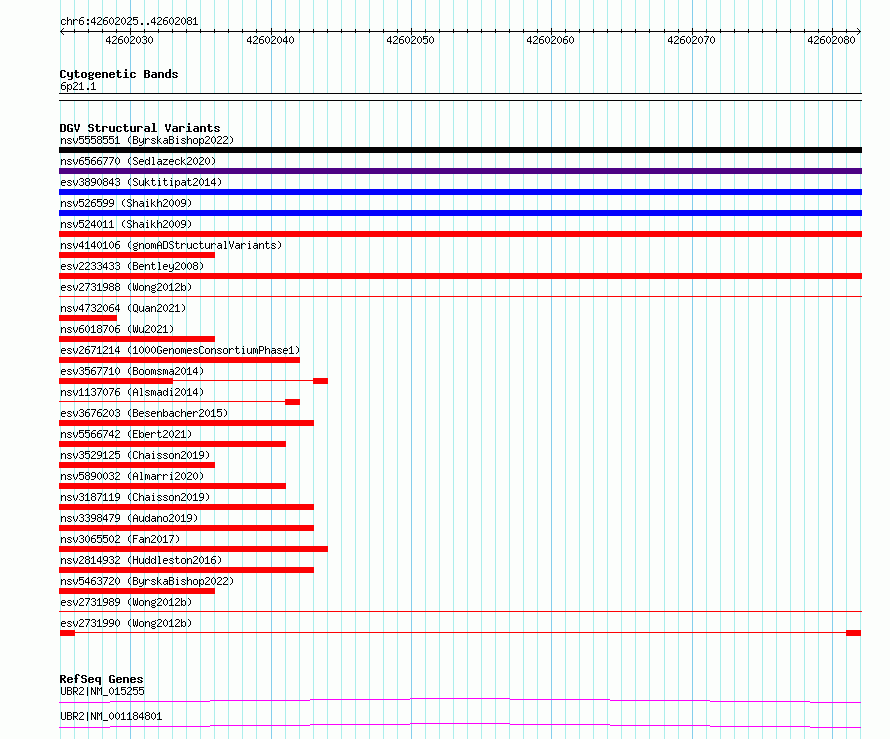Select the red esv2233433 variant bar

(x=460, y=276)
